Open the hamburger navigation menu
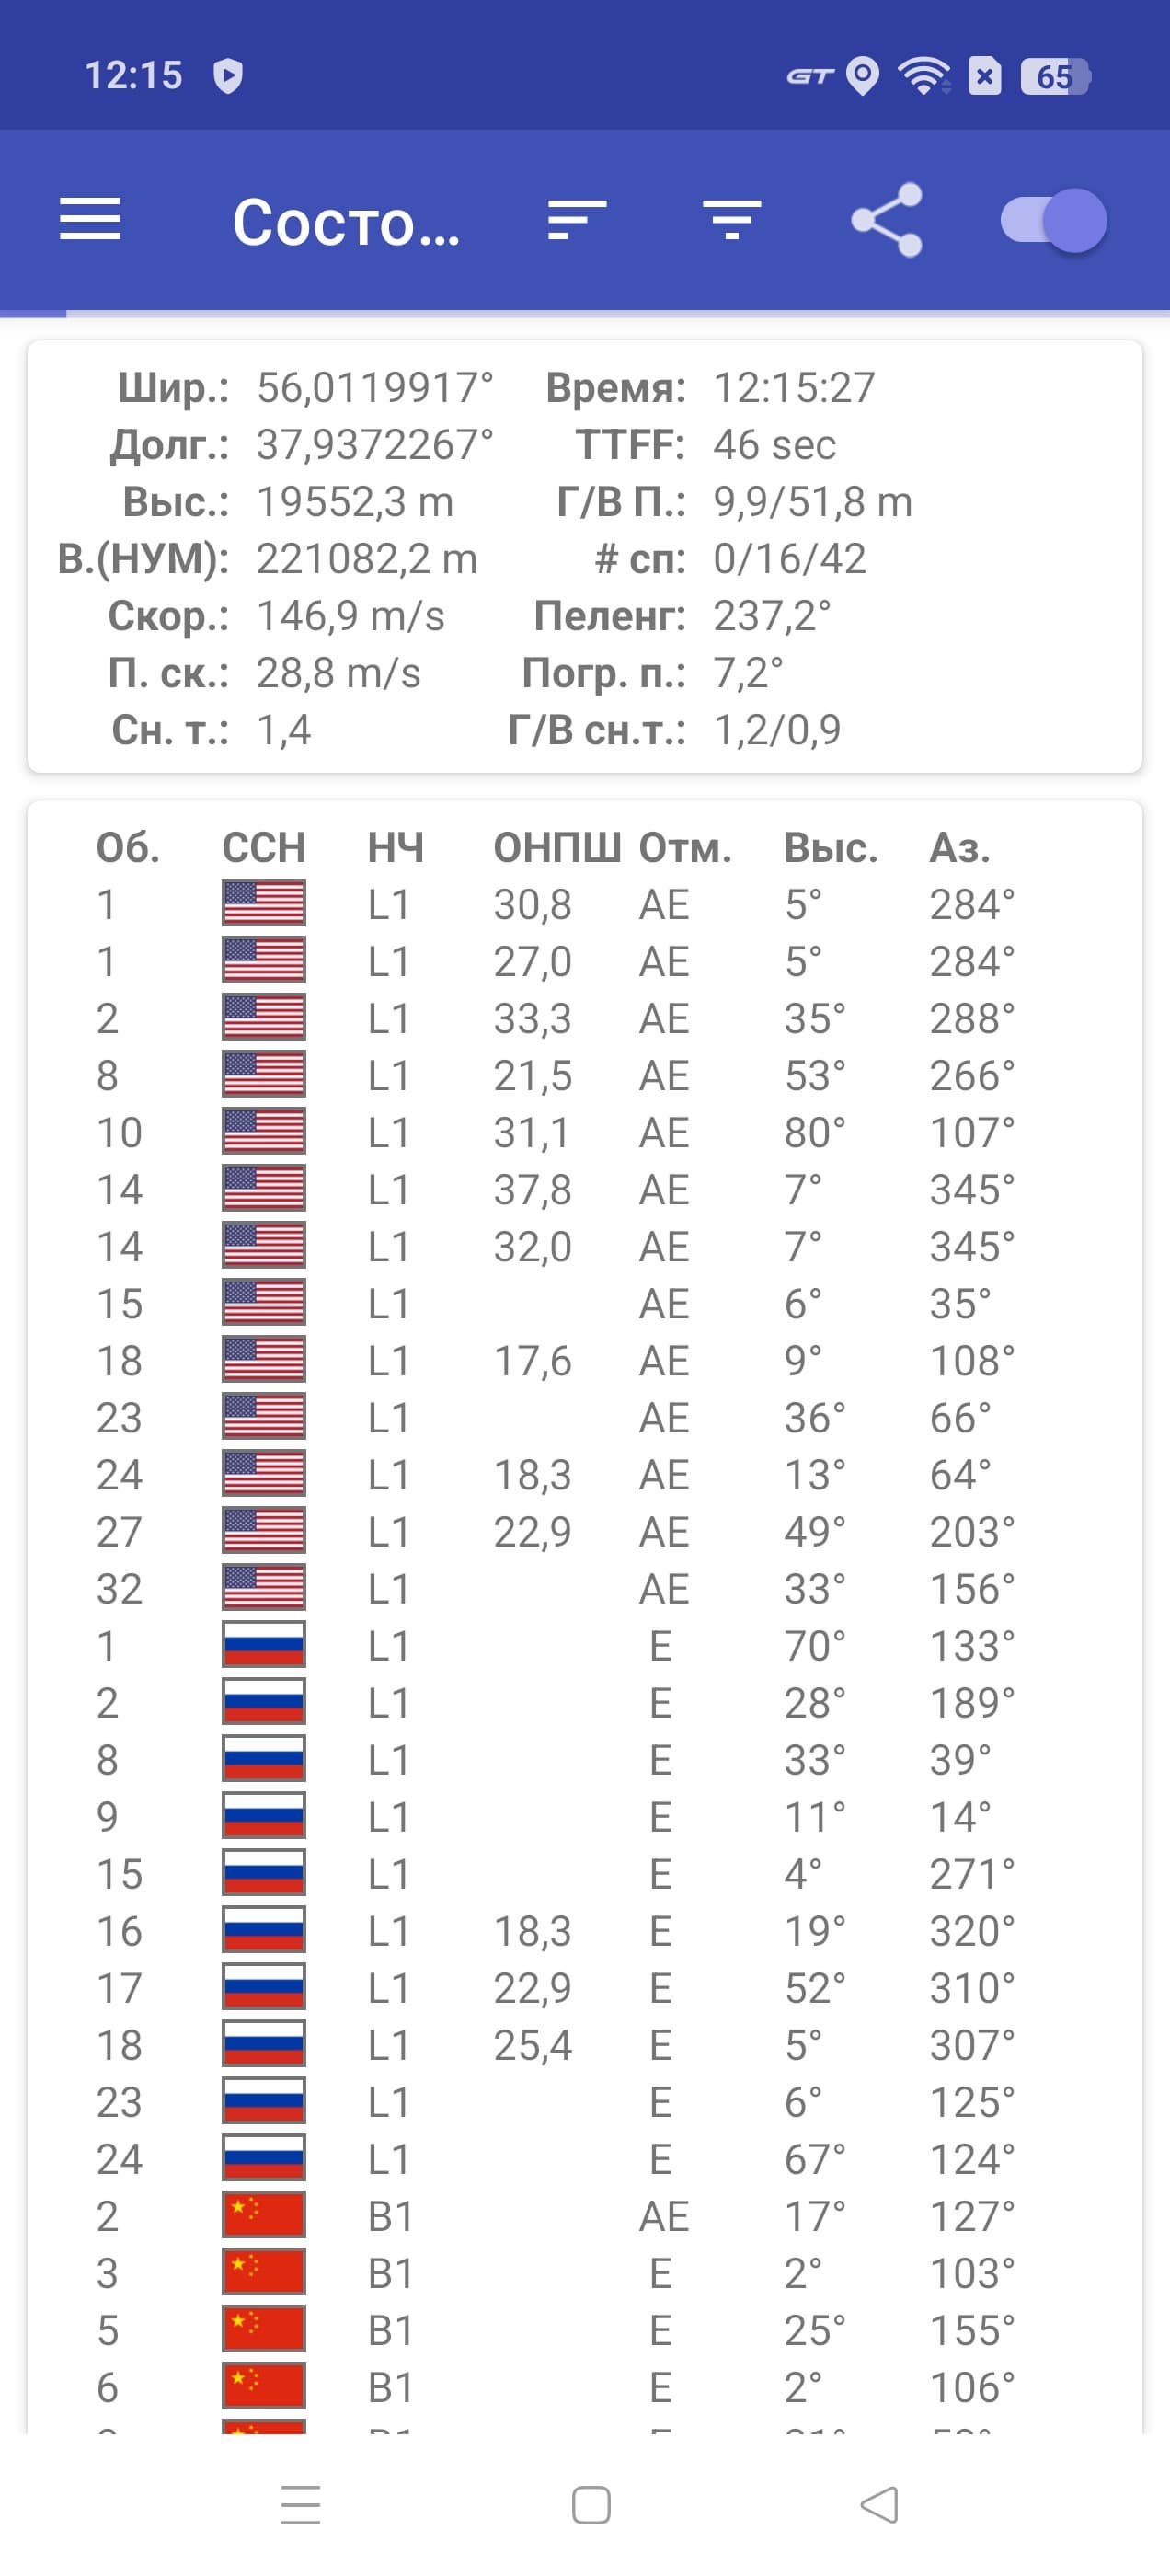The height and width of the screenshot is (2576, 1170). pyautogui.click(x=90, y=220)
